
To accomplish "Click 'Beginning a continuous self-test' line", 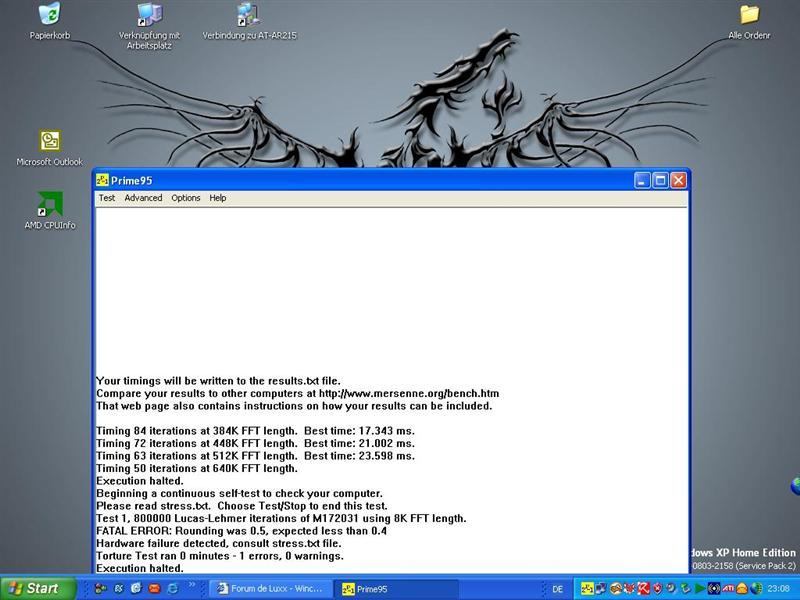I will pos(239,493).
